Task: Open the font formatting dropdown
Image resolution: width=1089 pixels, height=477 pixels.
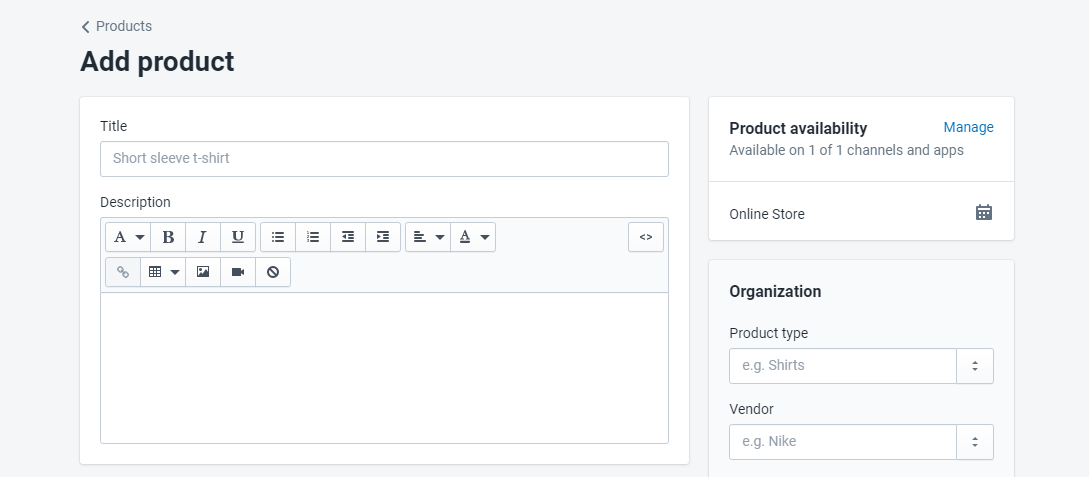Action: pos(128,237)
